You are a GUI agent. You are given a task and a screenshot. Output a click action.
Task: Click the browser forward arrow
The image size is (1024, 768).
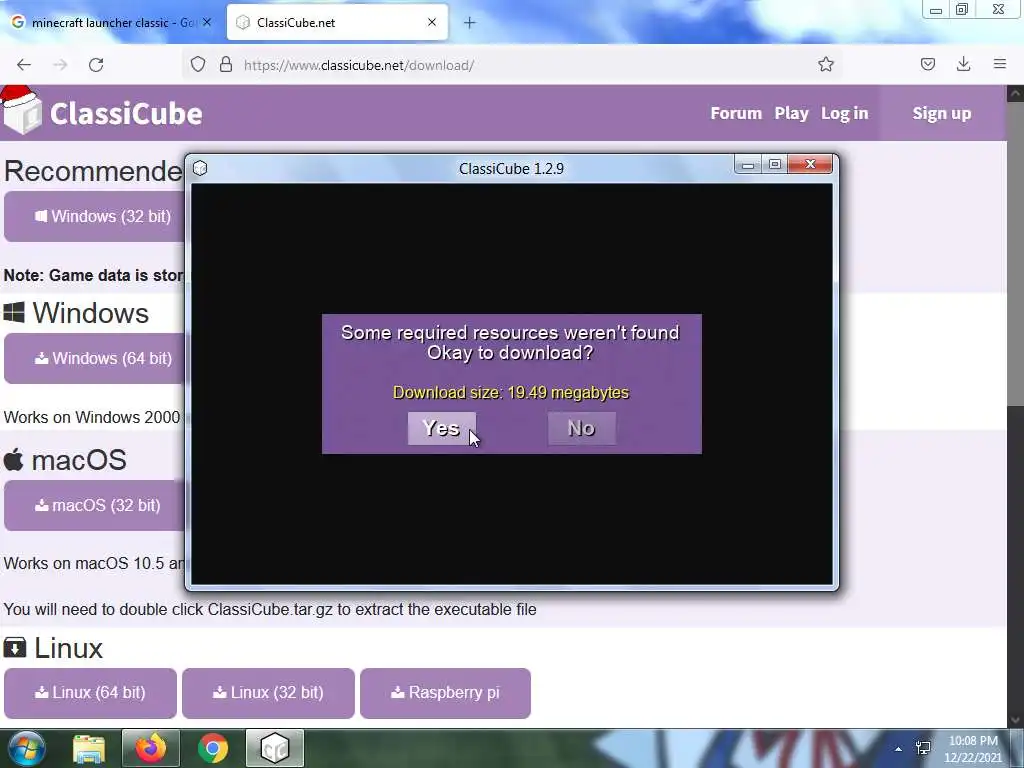tap(60, 65)
